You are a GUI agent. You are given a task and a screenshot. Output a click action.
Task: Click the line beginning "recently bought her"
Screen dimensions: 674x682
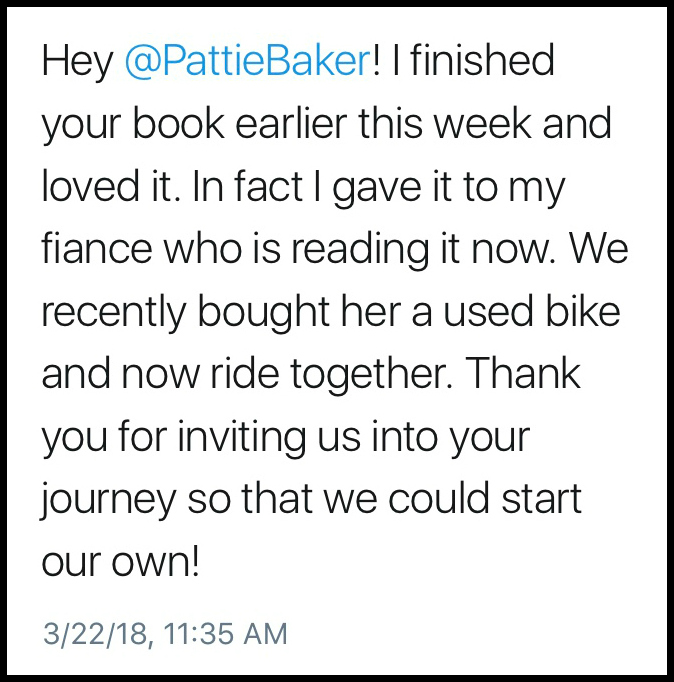(330, 311)
